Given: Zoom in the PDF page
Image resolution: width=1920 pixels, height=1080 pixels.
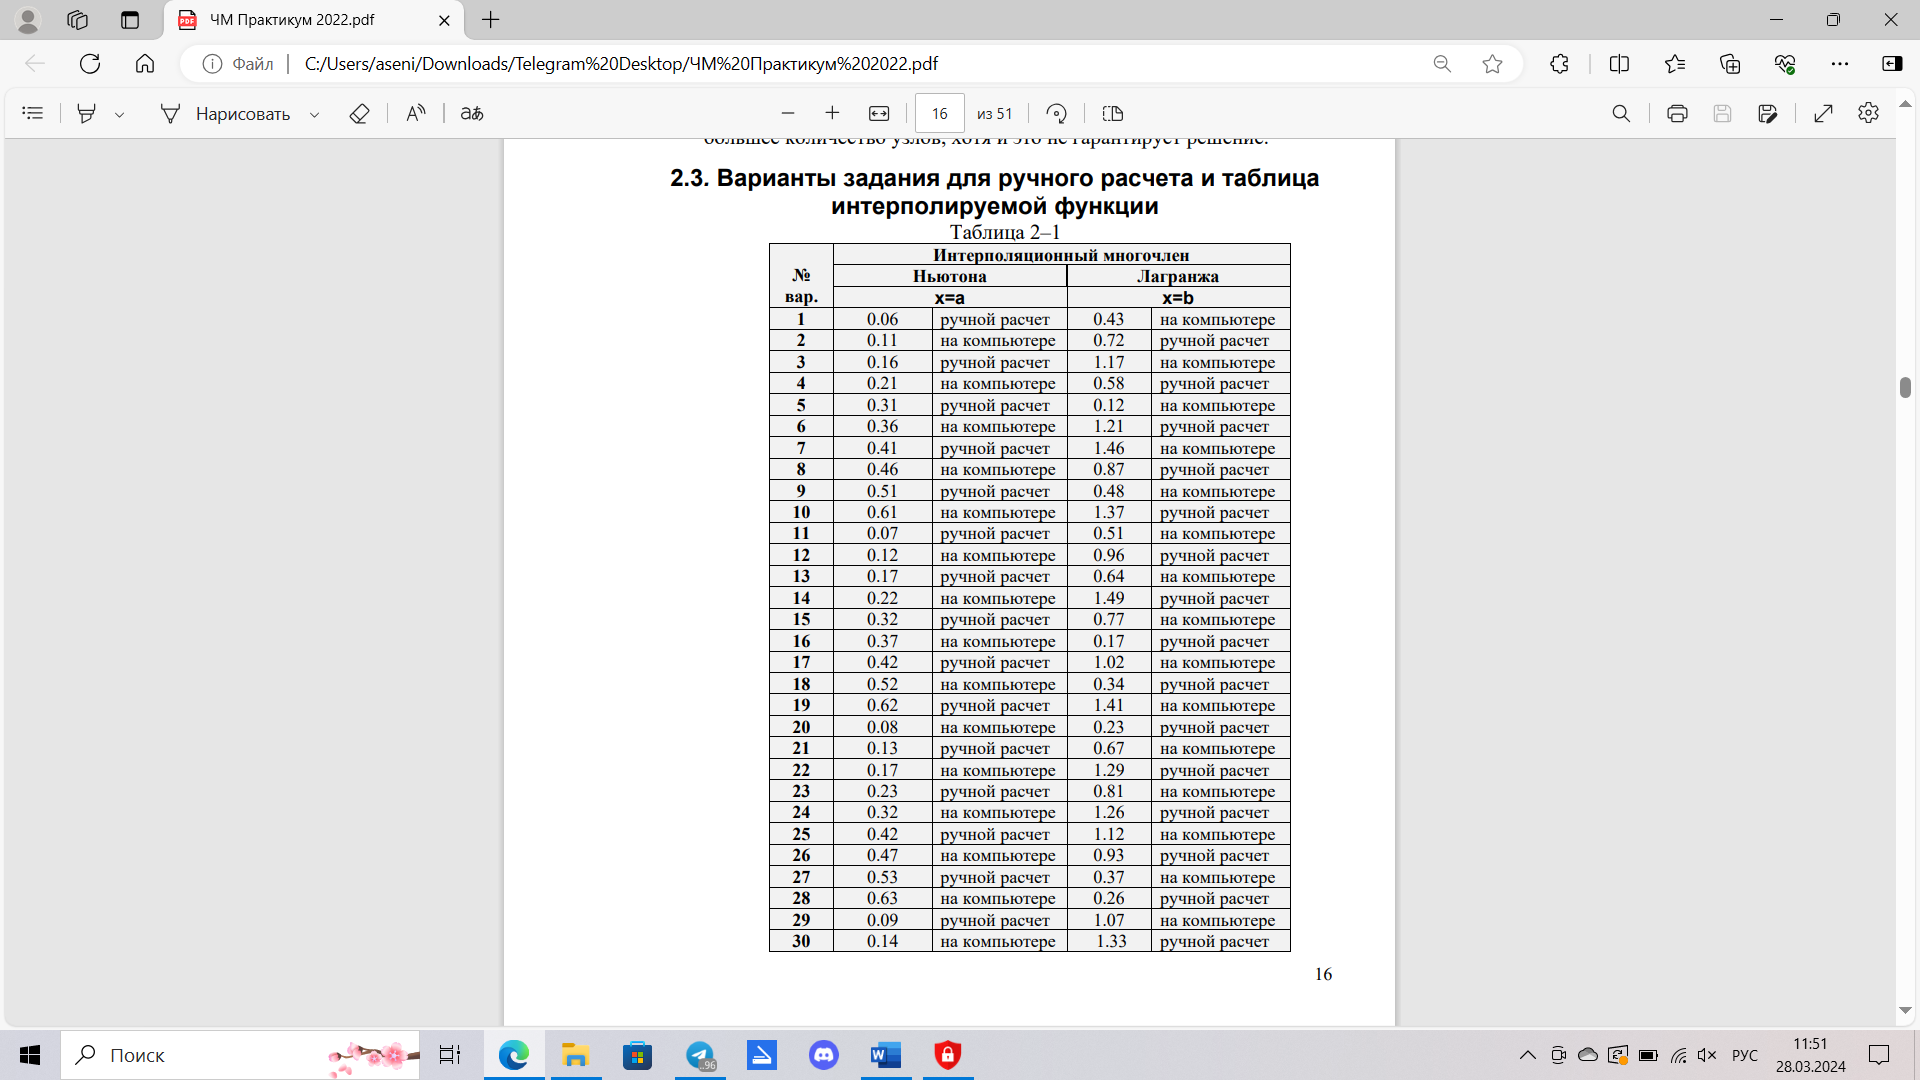Looking at the screenshot, I should 832,113.
